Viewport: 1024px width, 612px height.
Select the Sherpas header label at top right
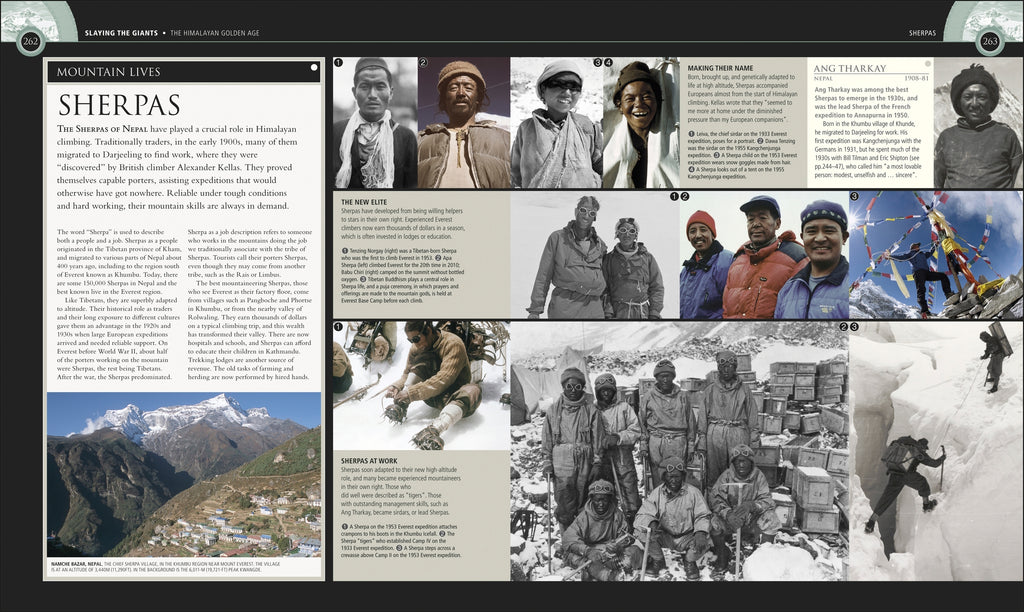(x=922, y=33)
